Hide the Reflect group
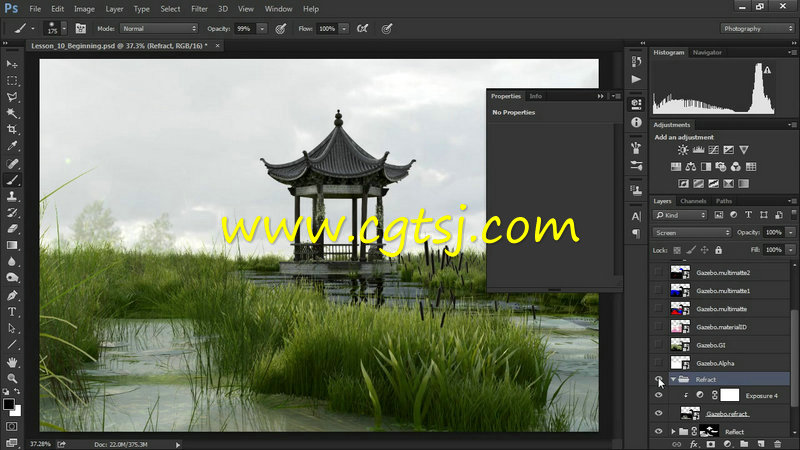Screen dimensions: 800x450 tap(659, 431)
